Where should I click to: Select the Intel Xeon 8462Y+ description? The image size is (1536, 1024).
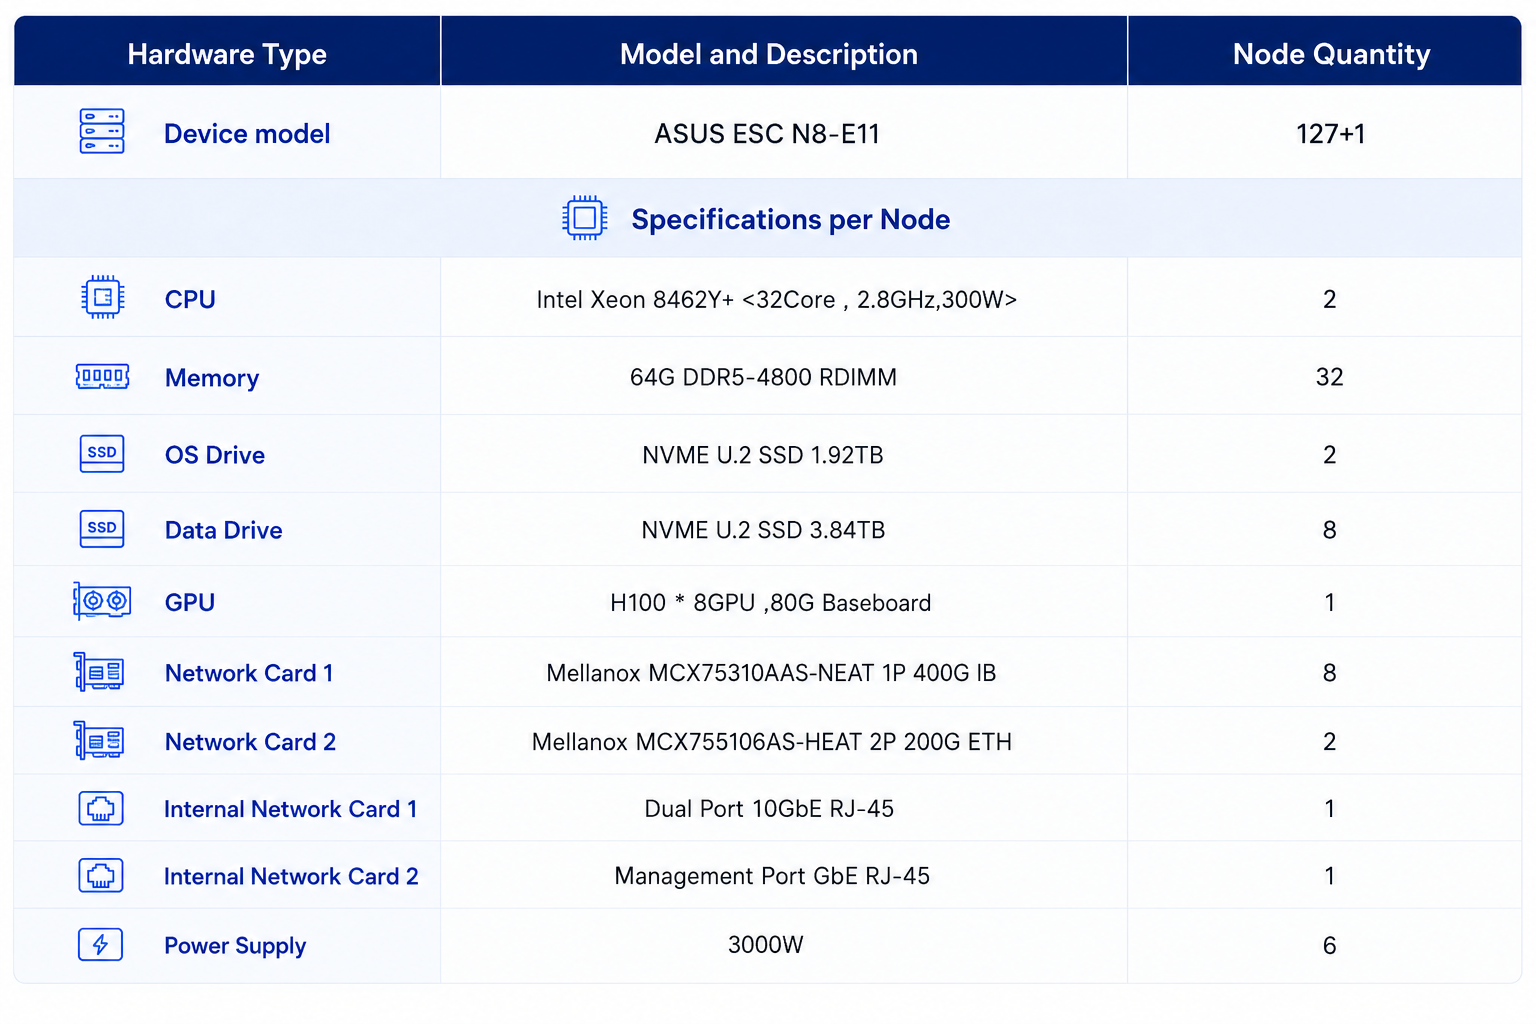[776, 300]
